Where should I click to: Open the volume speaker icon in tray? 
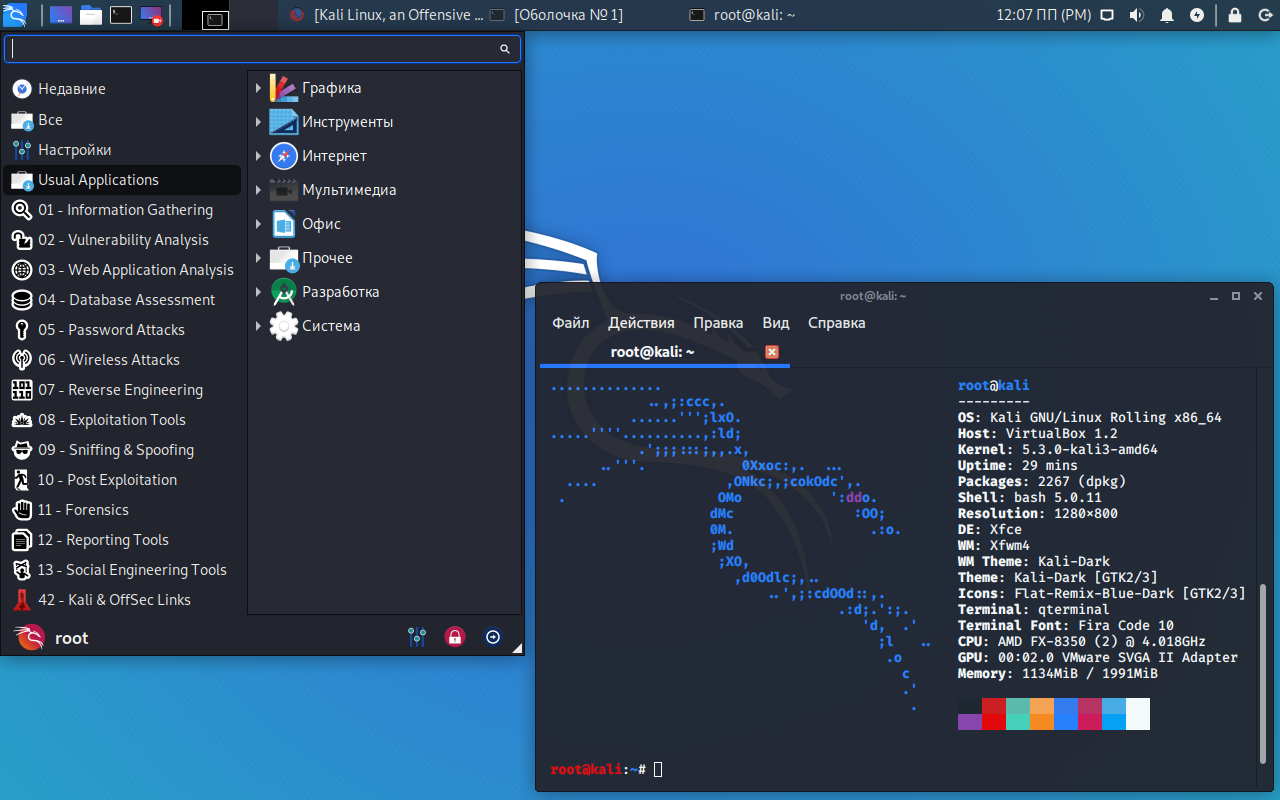click(1137, 15)
